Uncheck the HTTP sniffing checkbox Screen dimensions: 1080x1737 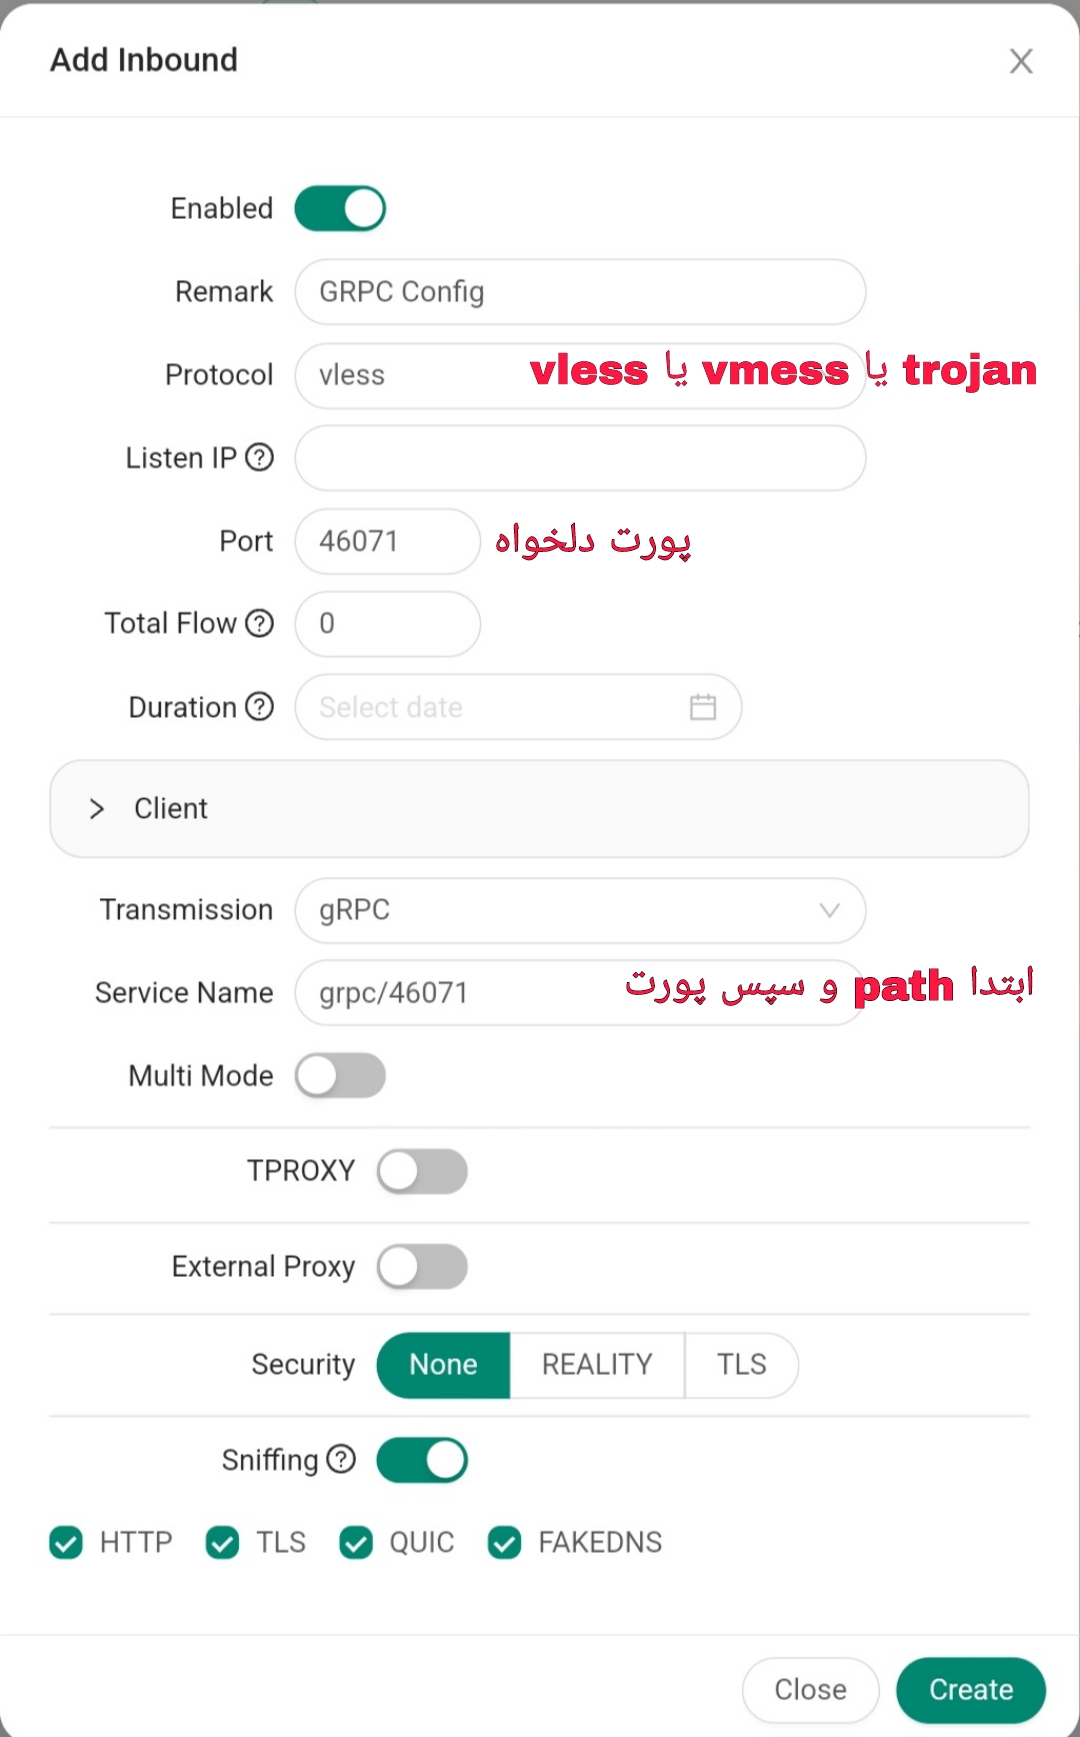[66, 1543]
